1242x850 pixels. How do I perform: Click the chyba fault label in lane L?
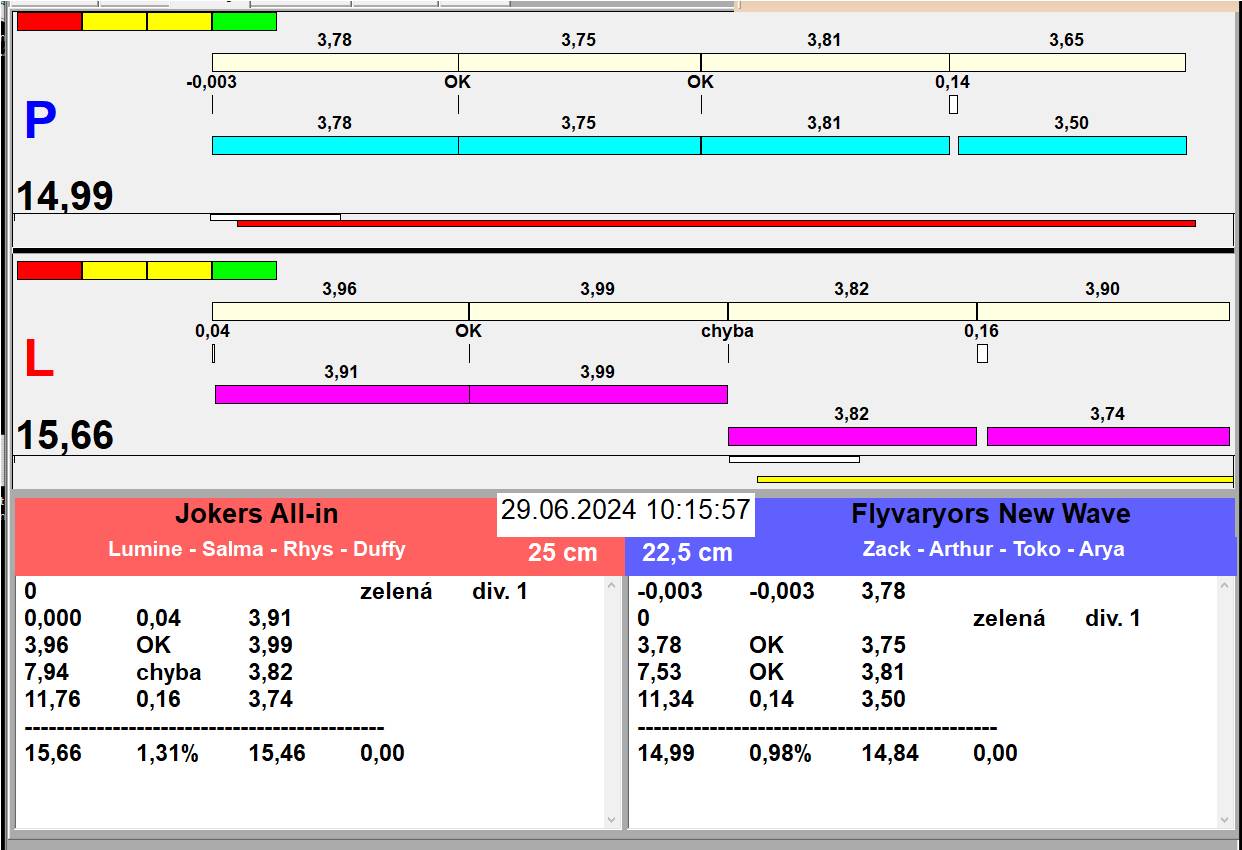727,331
